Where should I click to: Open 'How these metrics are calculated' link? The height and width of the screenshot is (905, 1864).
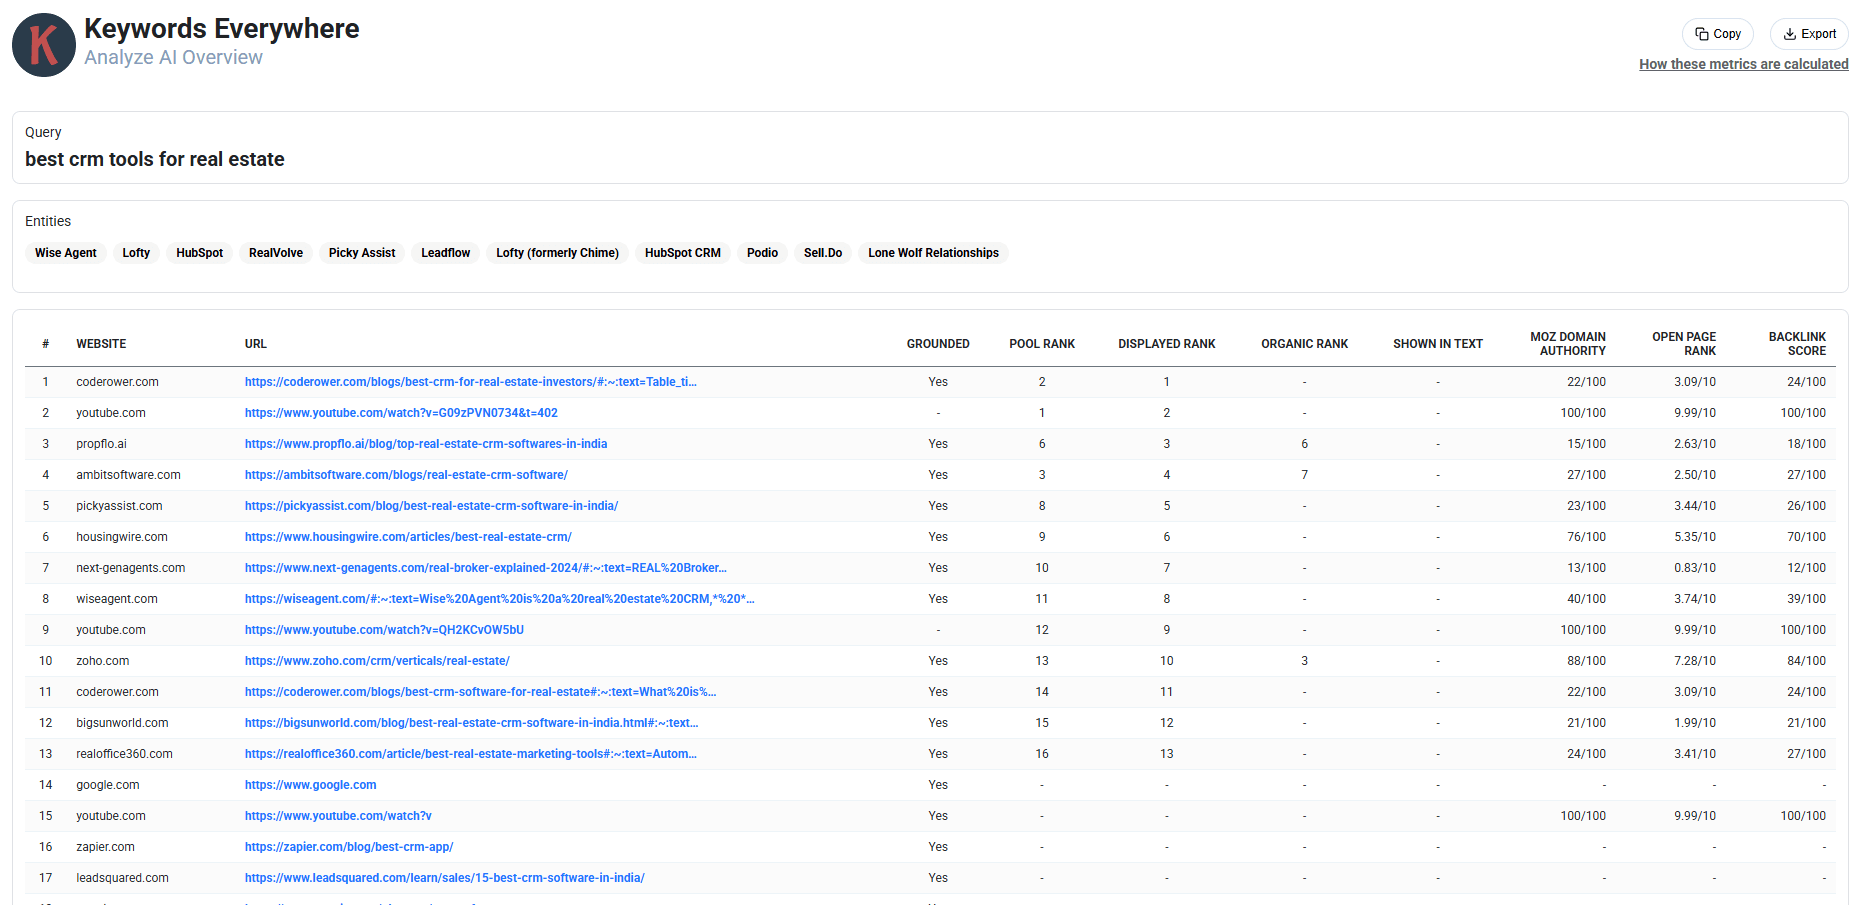1743,64
